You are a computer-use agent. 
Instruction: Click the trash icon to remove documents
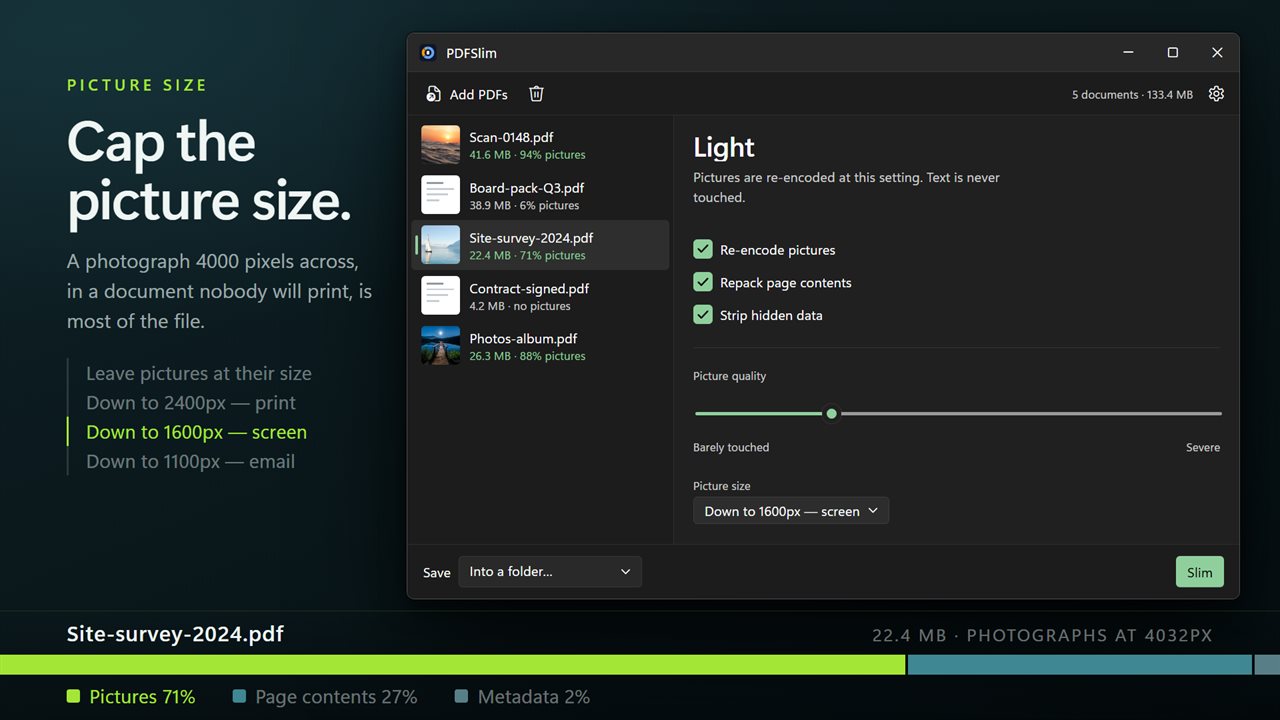pyautogui.click(x=536, y=94)
